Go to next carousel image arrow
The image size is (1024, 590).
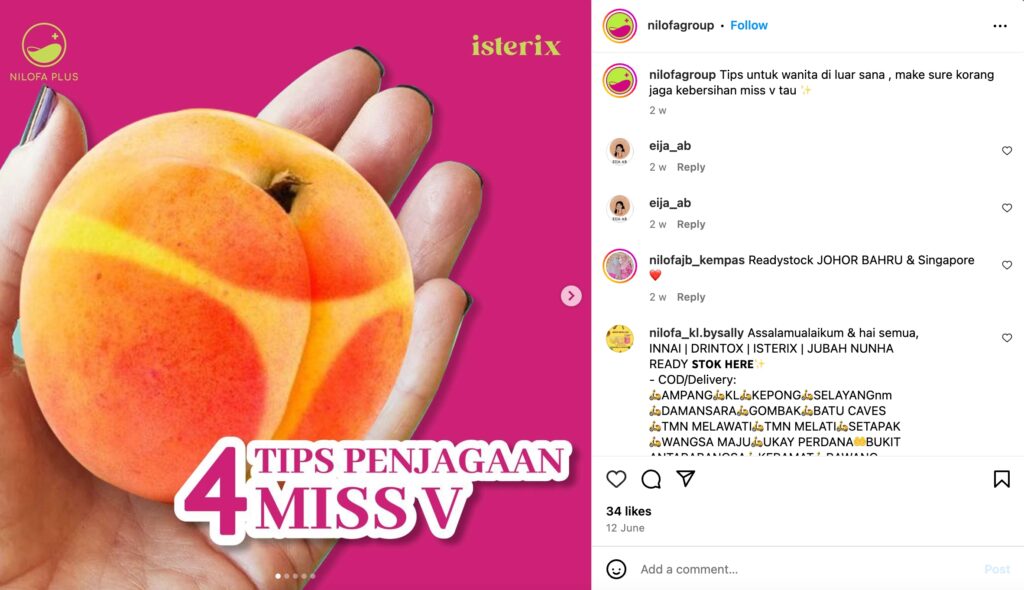tap(571, 296)
